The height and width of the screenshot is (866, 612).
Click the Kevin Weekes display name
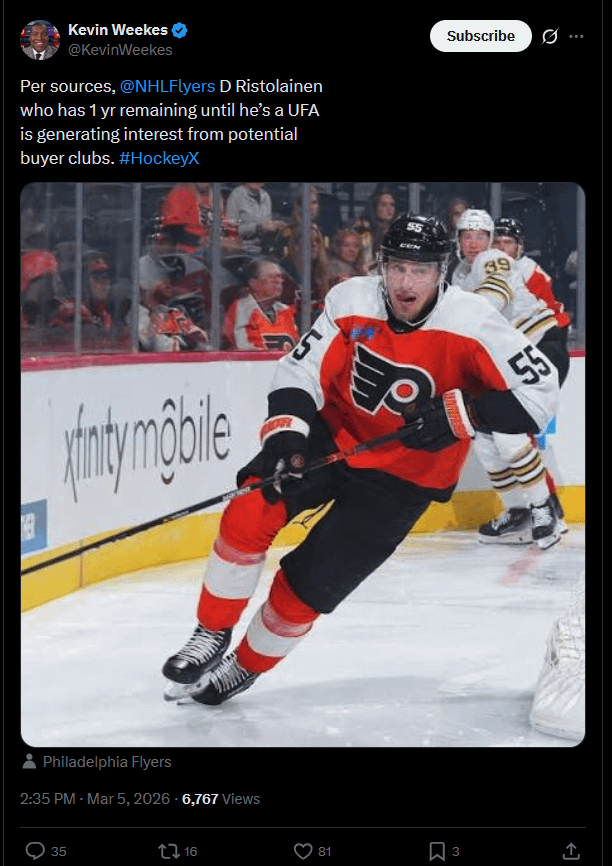118,30
